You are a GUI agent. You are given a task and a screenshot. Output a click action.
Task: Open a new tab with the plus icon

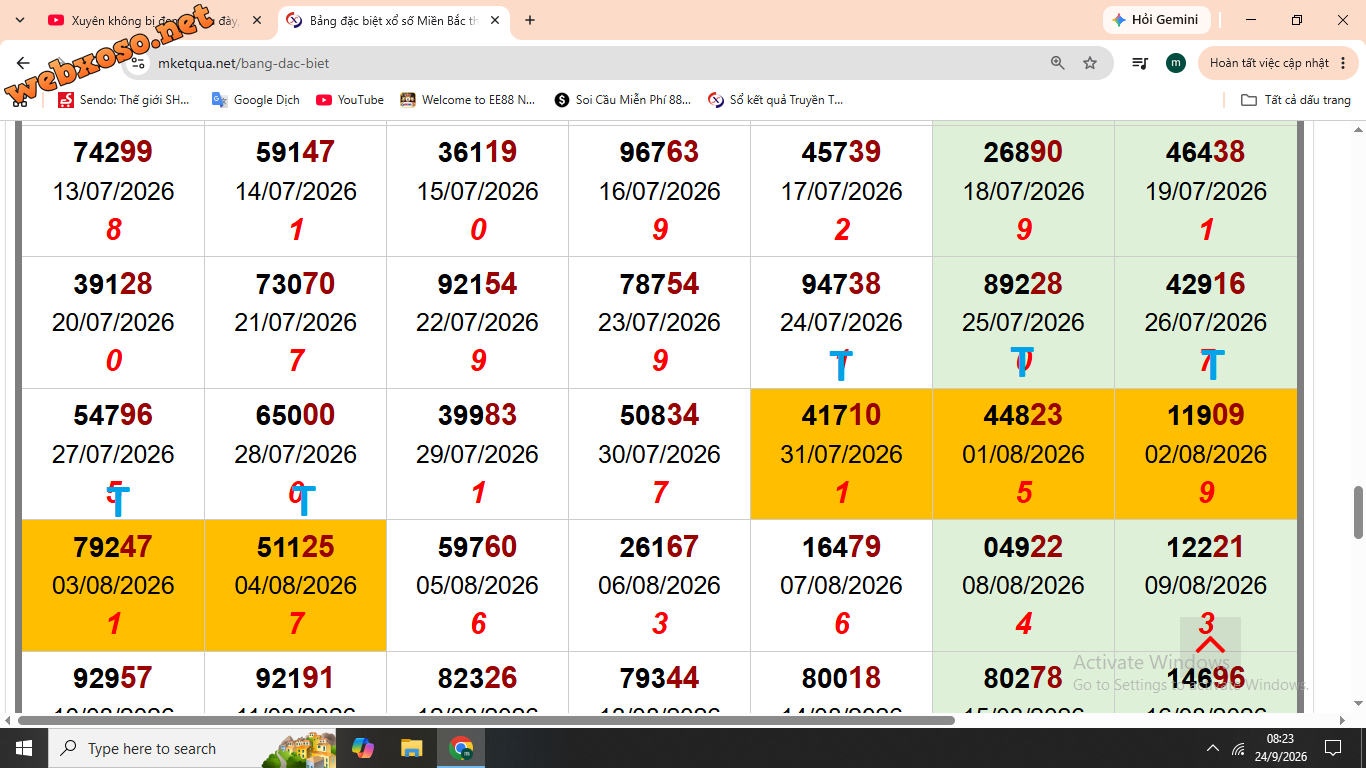point(530,20)
